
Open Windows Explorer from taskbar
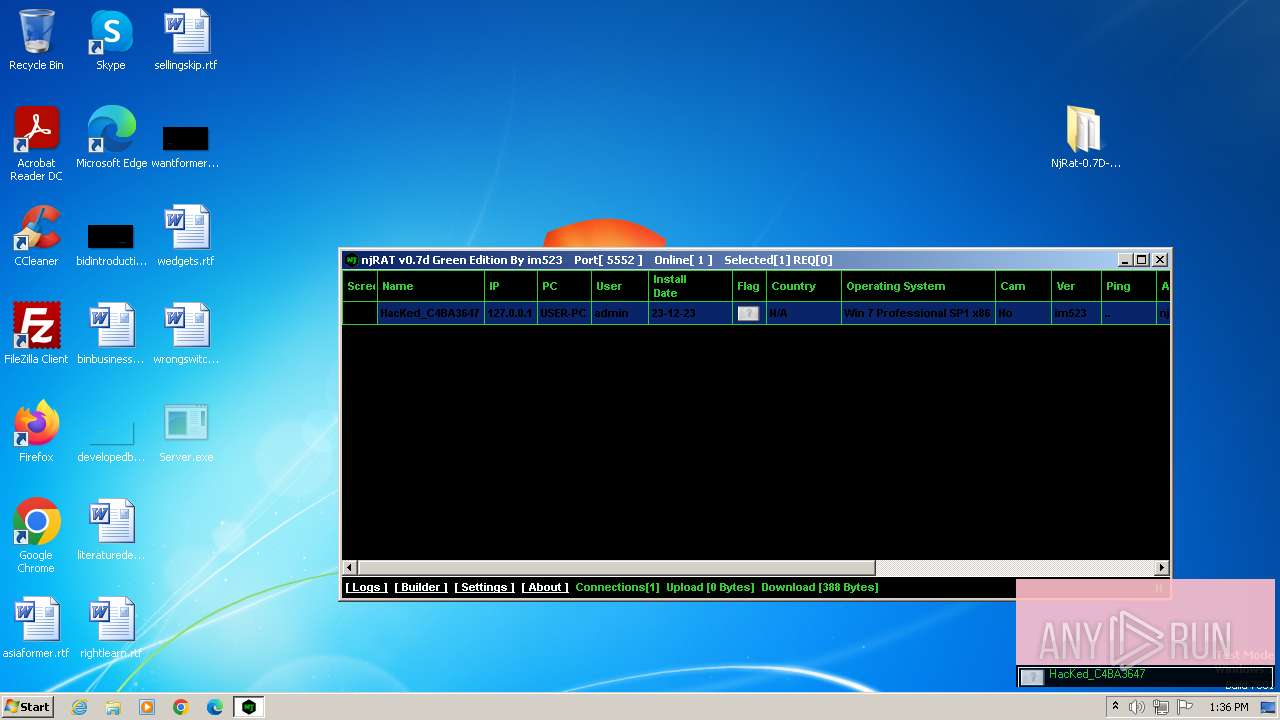coord(113,707)
